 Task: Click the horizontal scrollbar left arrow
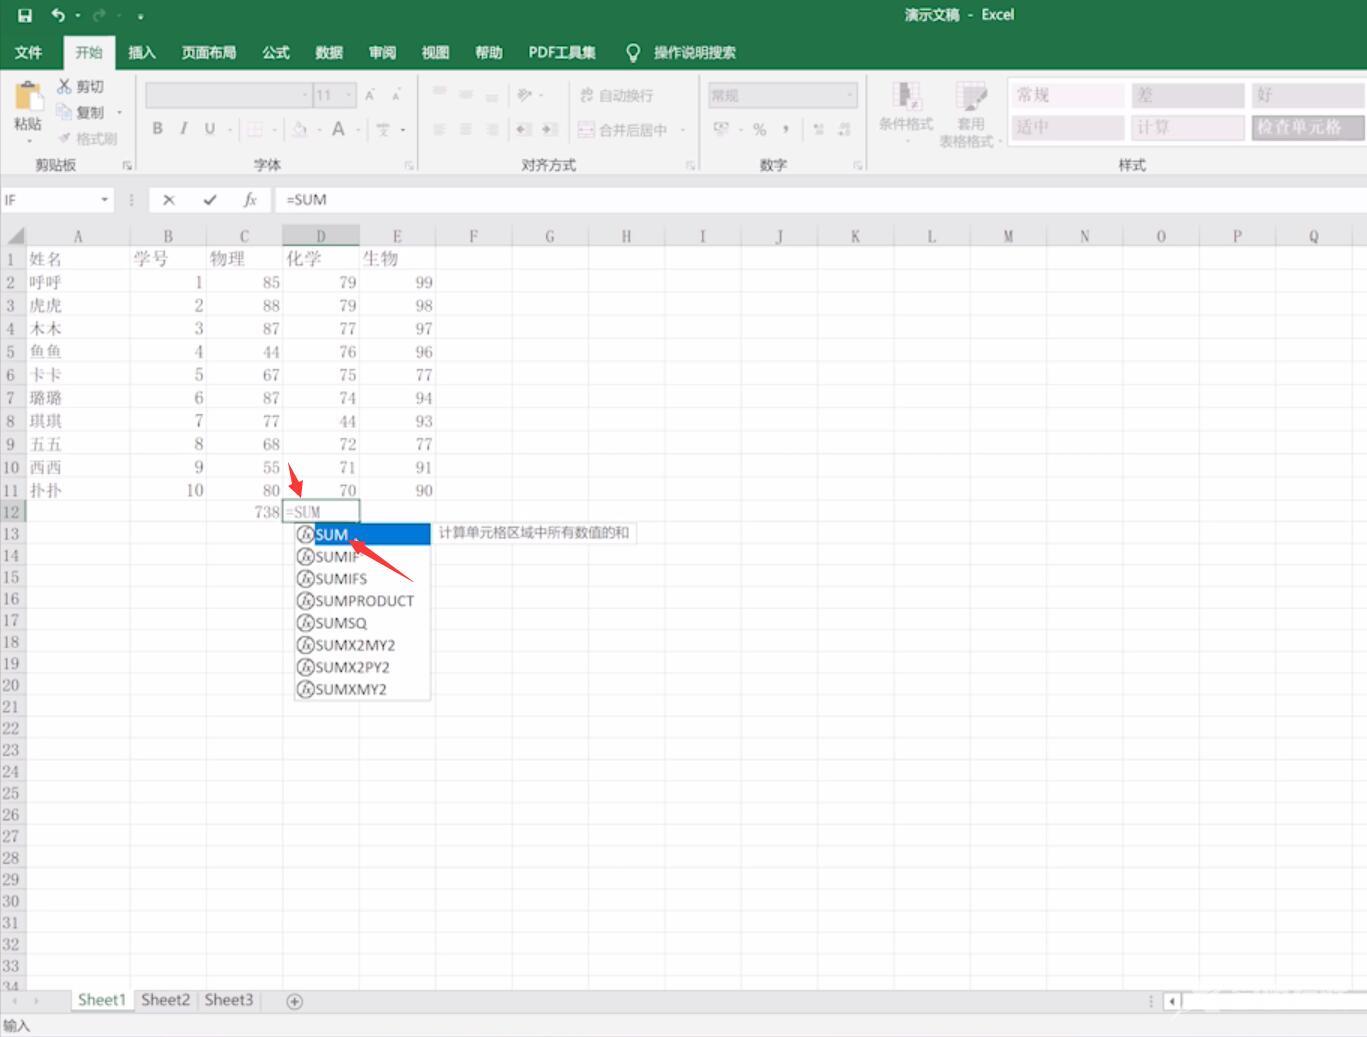coord(1172,1001)
